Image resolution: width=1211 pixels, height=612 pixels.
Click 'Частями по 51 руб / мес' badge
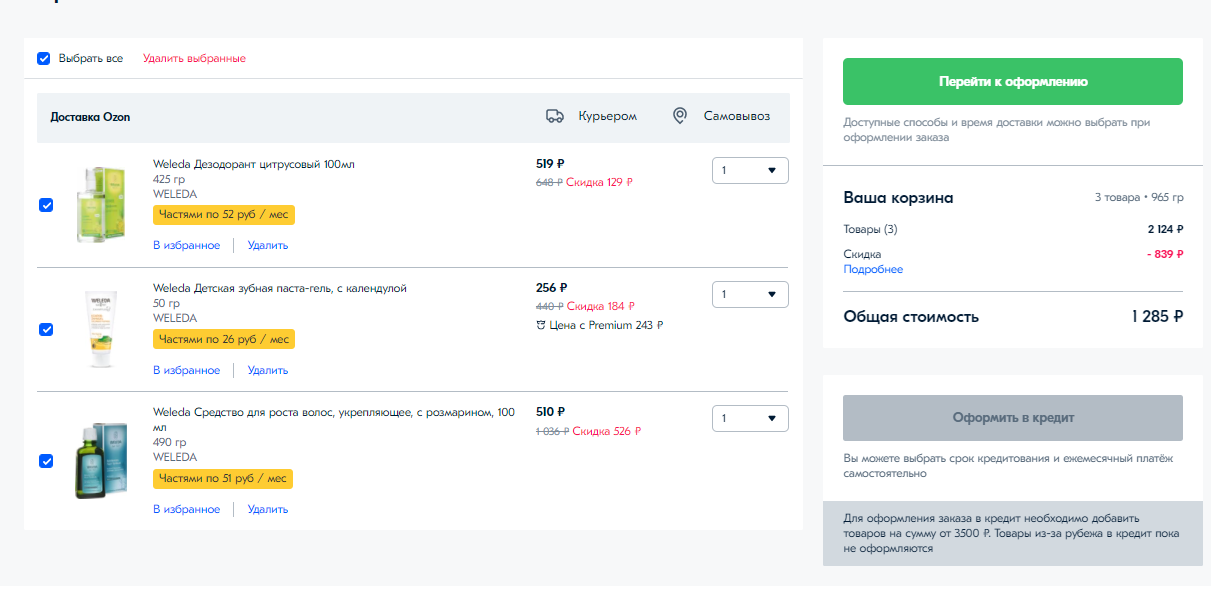coord(223,479)
